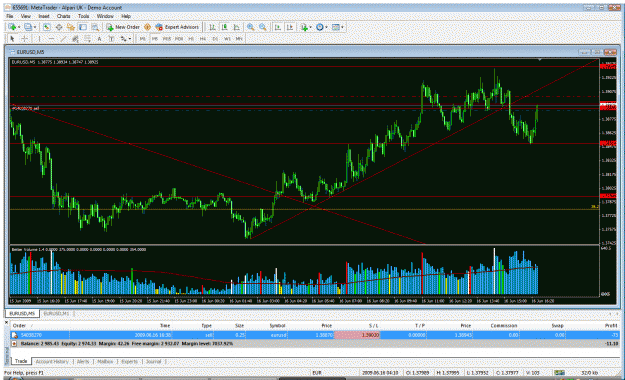Select the vertical line drawing tool
This screenshot has width=625, height=380.
tap(39, 39)
